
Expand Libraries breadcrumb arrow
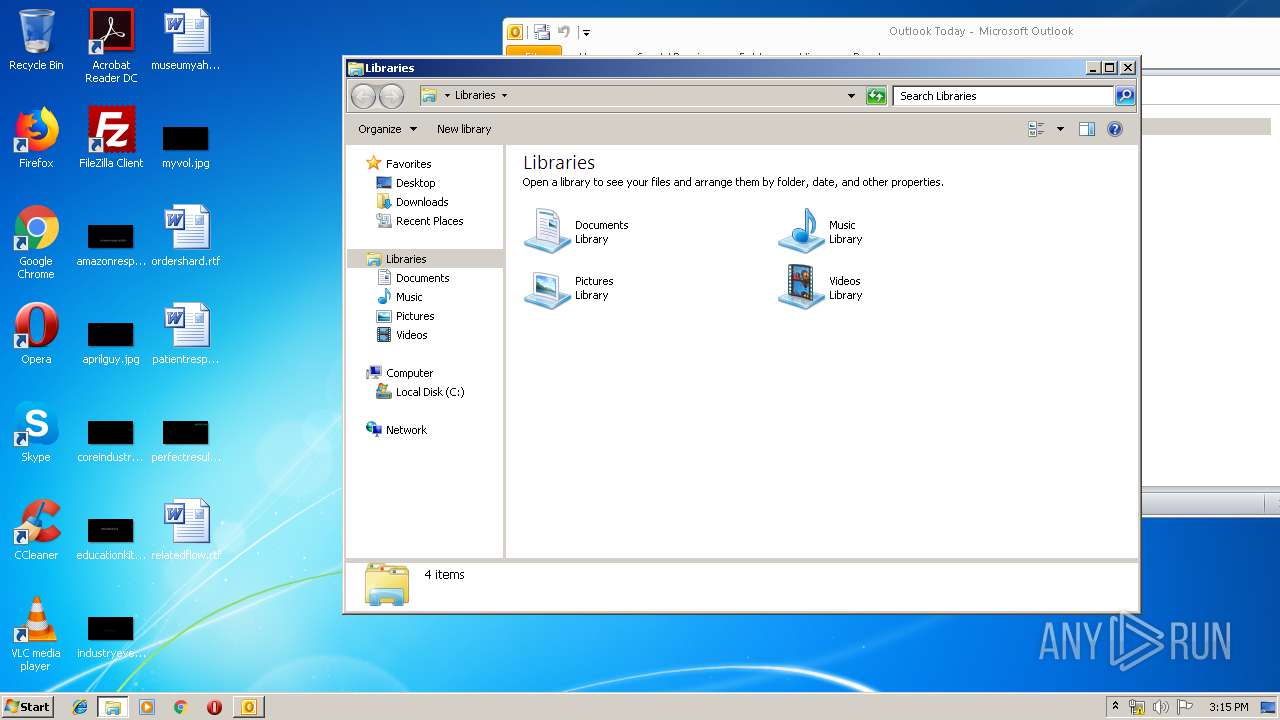[x=504, y=96]
